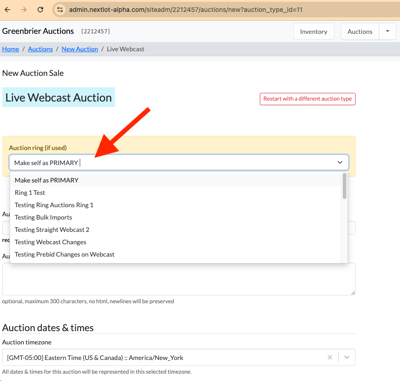Click the New Auction Sale heading

click(x=33, y=73)
